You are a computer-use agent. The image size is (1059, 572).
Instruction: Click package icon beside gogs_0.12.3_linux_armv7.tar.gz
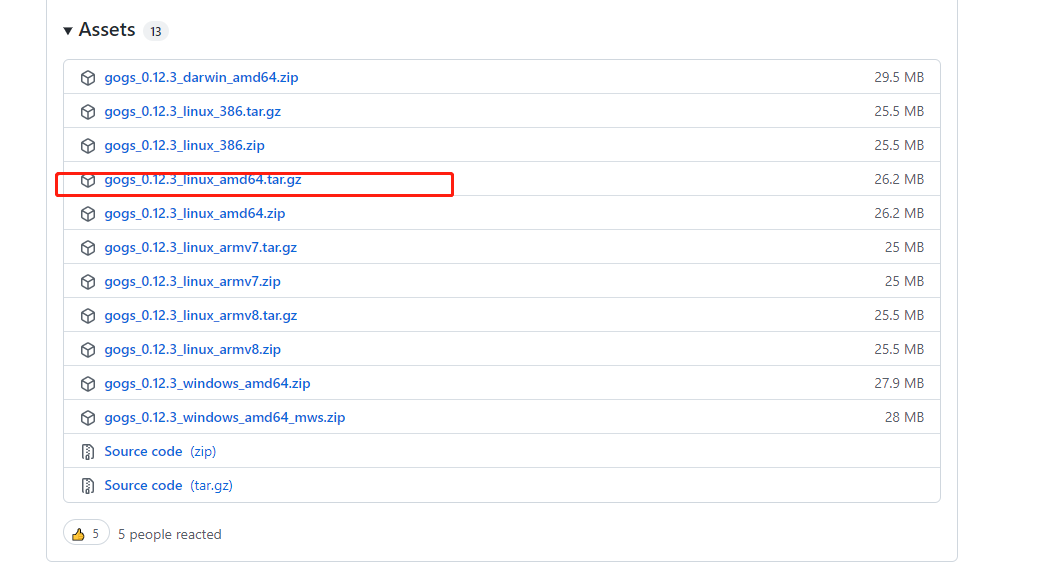[x=88, y=248]
